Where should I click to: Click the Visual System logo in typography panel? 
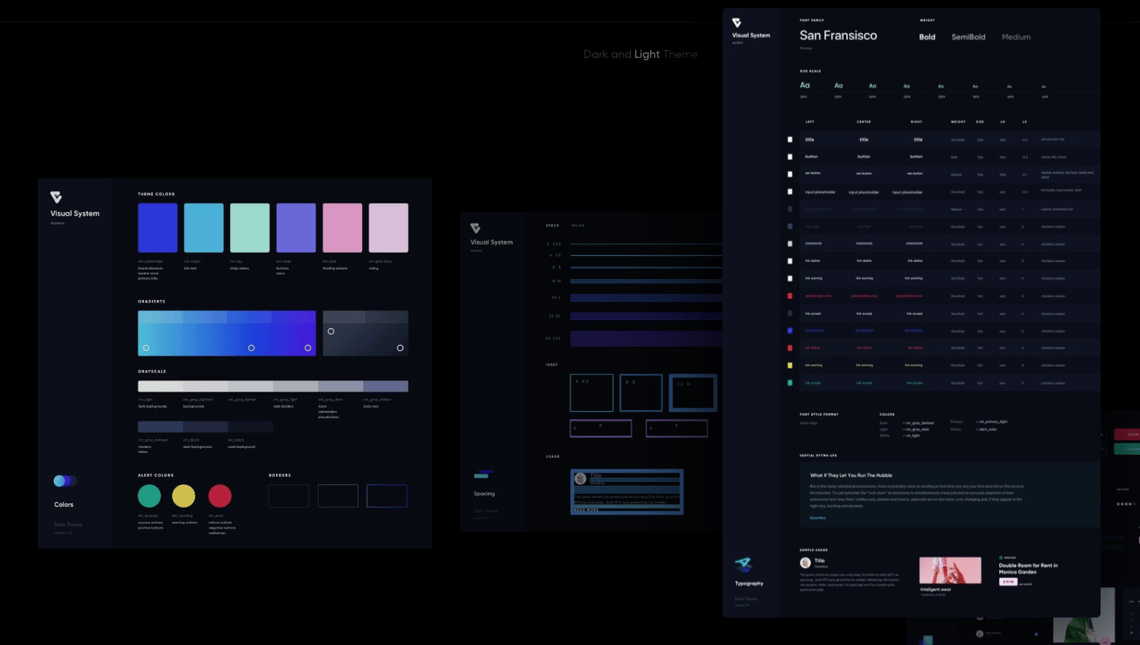pos(737,23)
